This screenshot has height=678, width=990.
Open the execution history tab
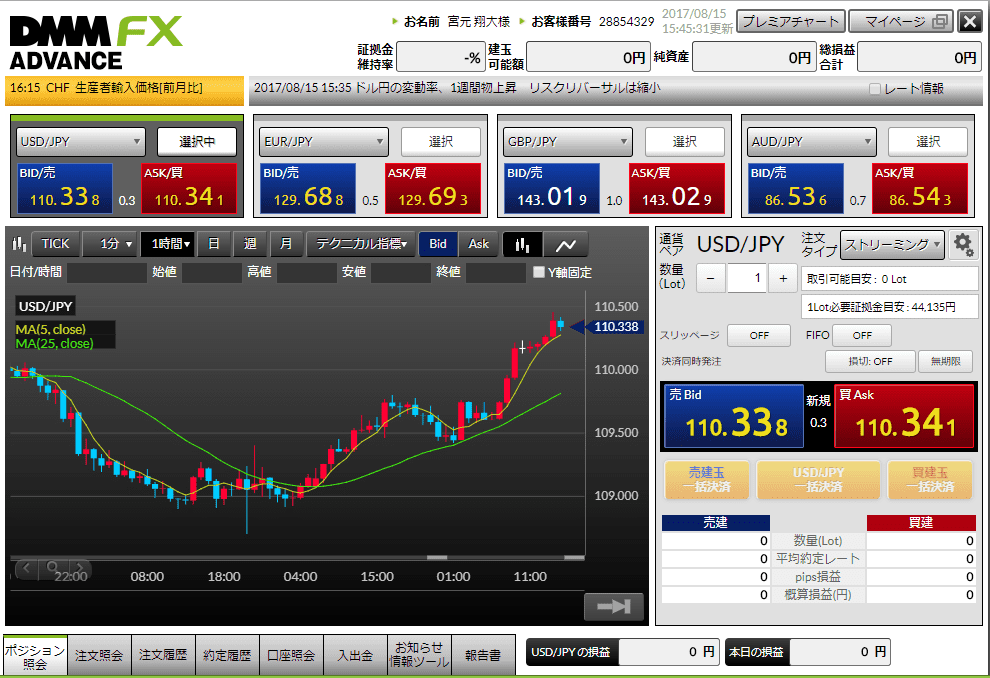[x=227, y=655]
